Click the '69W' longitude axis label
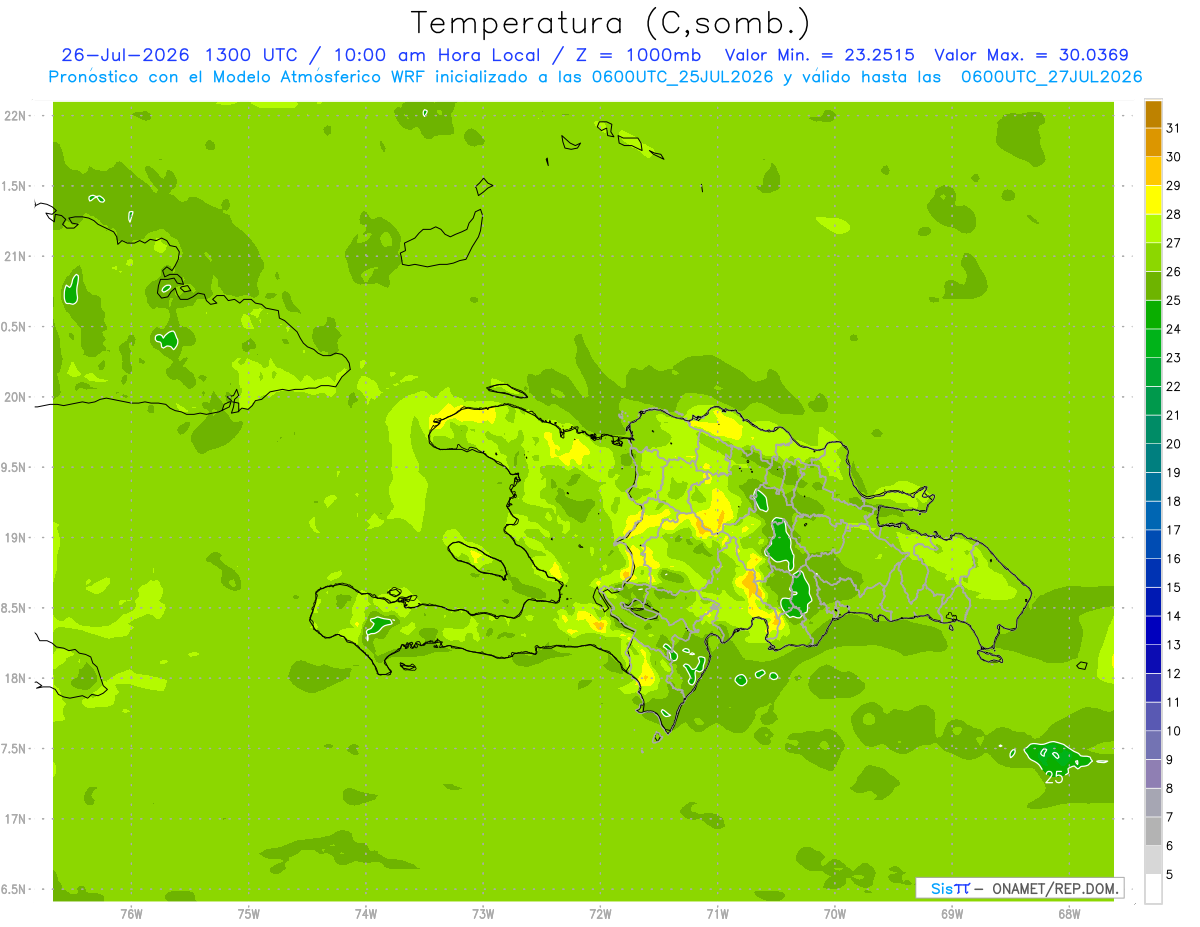The image size is (1200, 927). (951, 915)
